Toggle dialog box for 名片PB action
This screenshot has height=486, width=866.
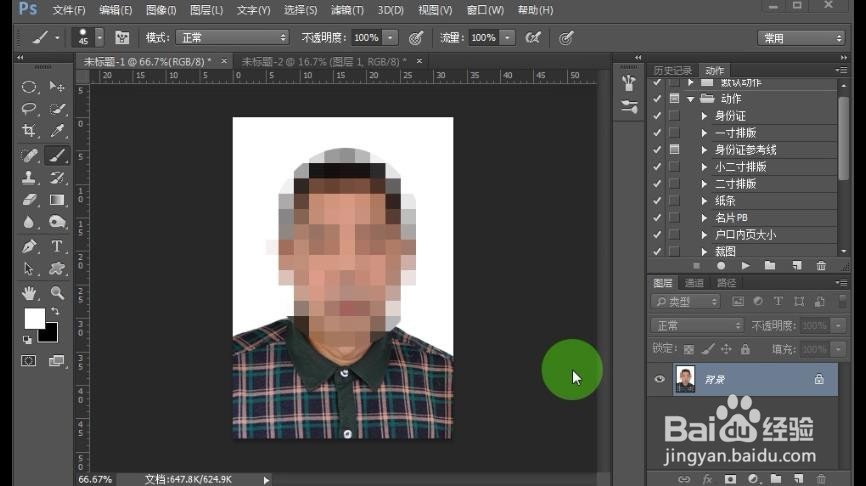point(674,218)
